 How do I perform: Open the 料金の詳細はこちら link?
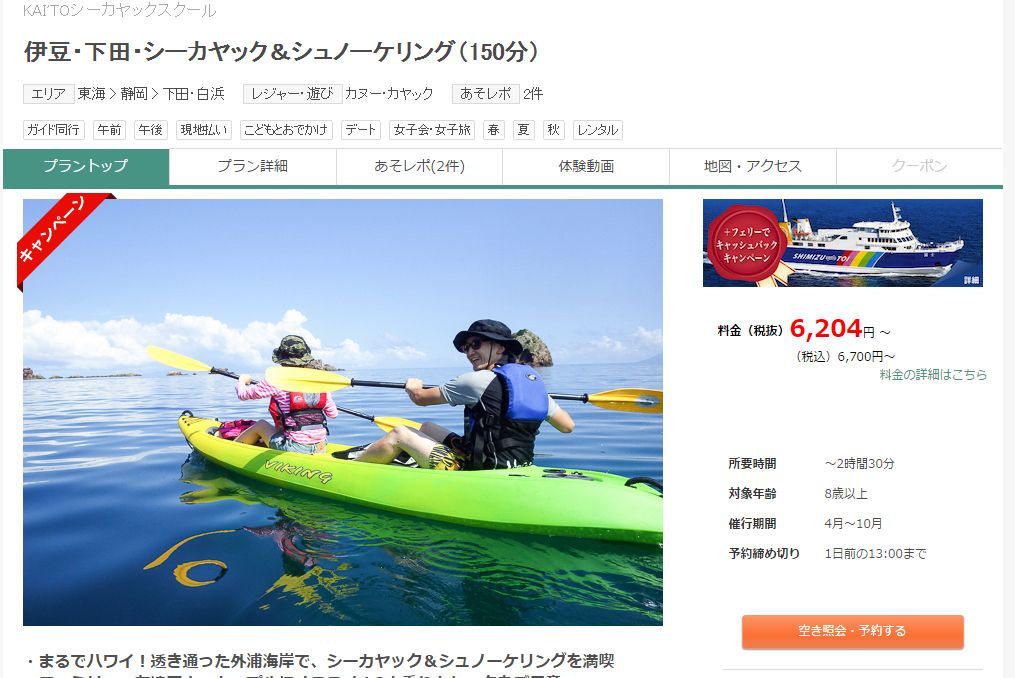click(x=933, y=374)
